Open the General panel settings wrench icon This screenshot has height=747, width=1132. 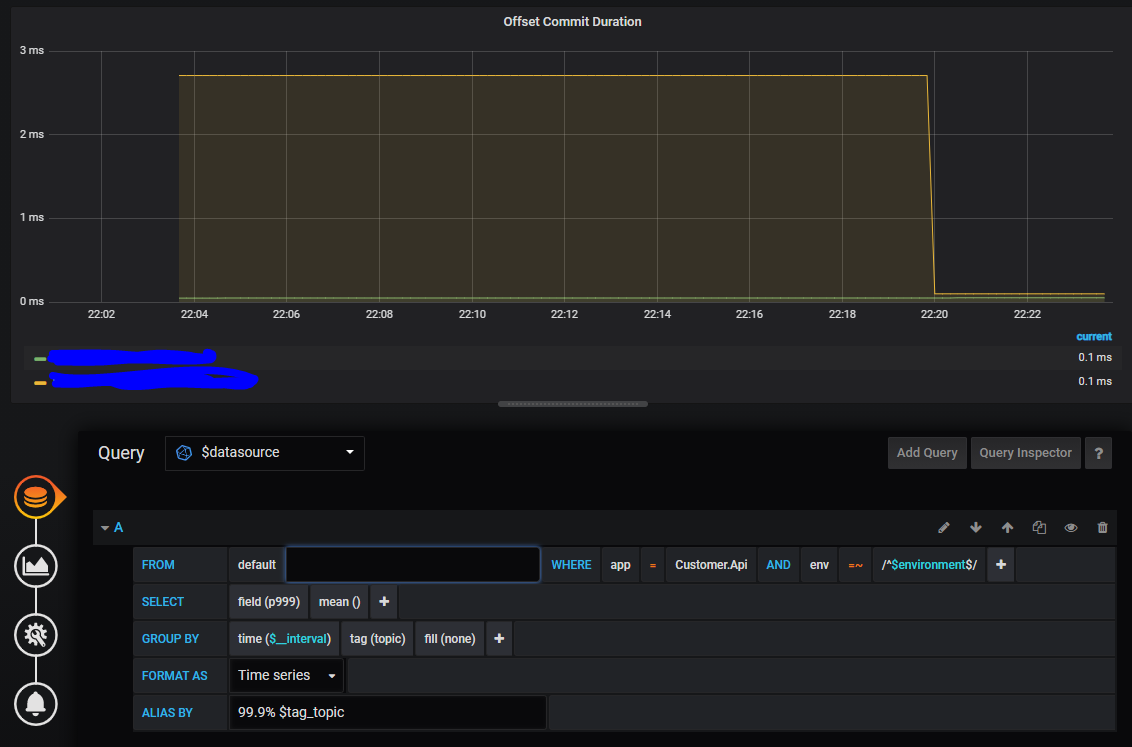pyautogui.click(x=36, y=634)
